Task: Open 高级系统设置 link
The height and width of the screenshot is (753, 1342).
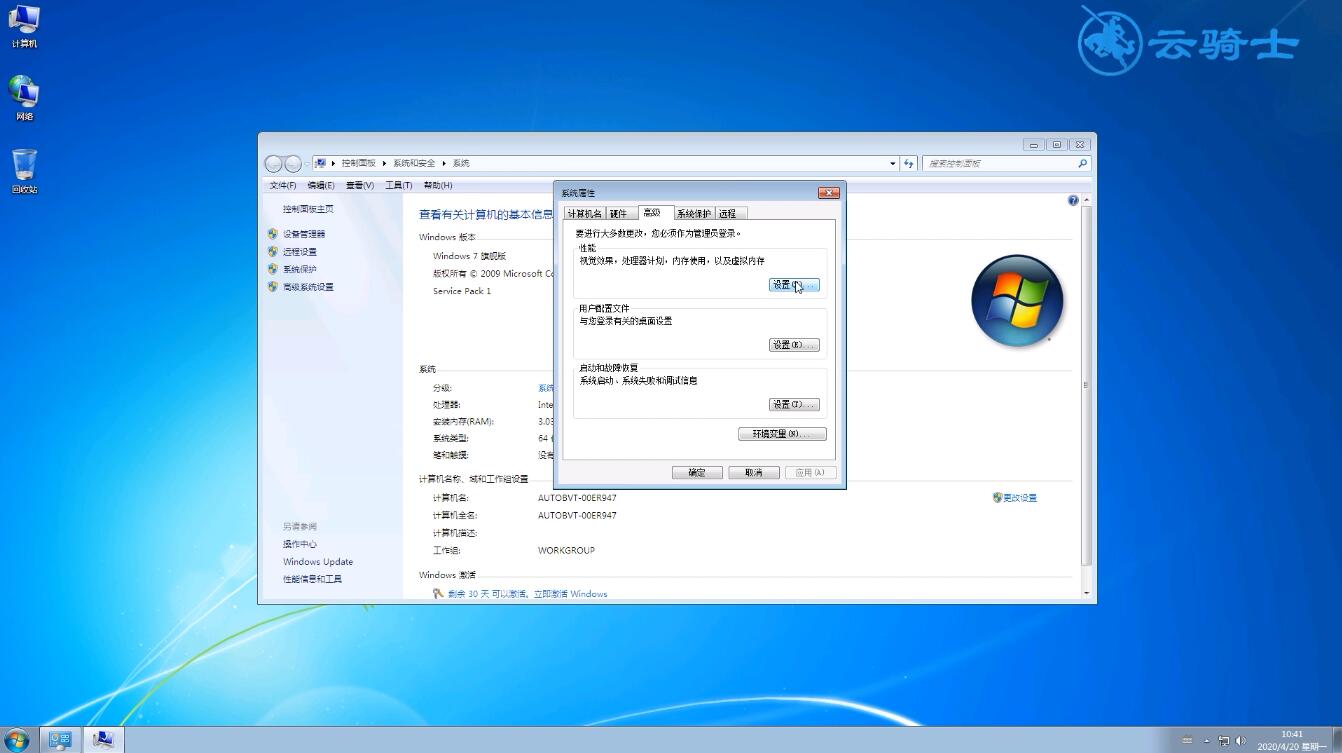Action: pos(308,287)
